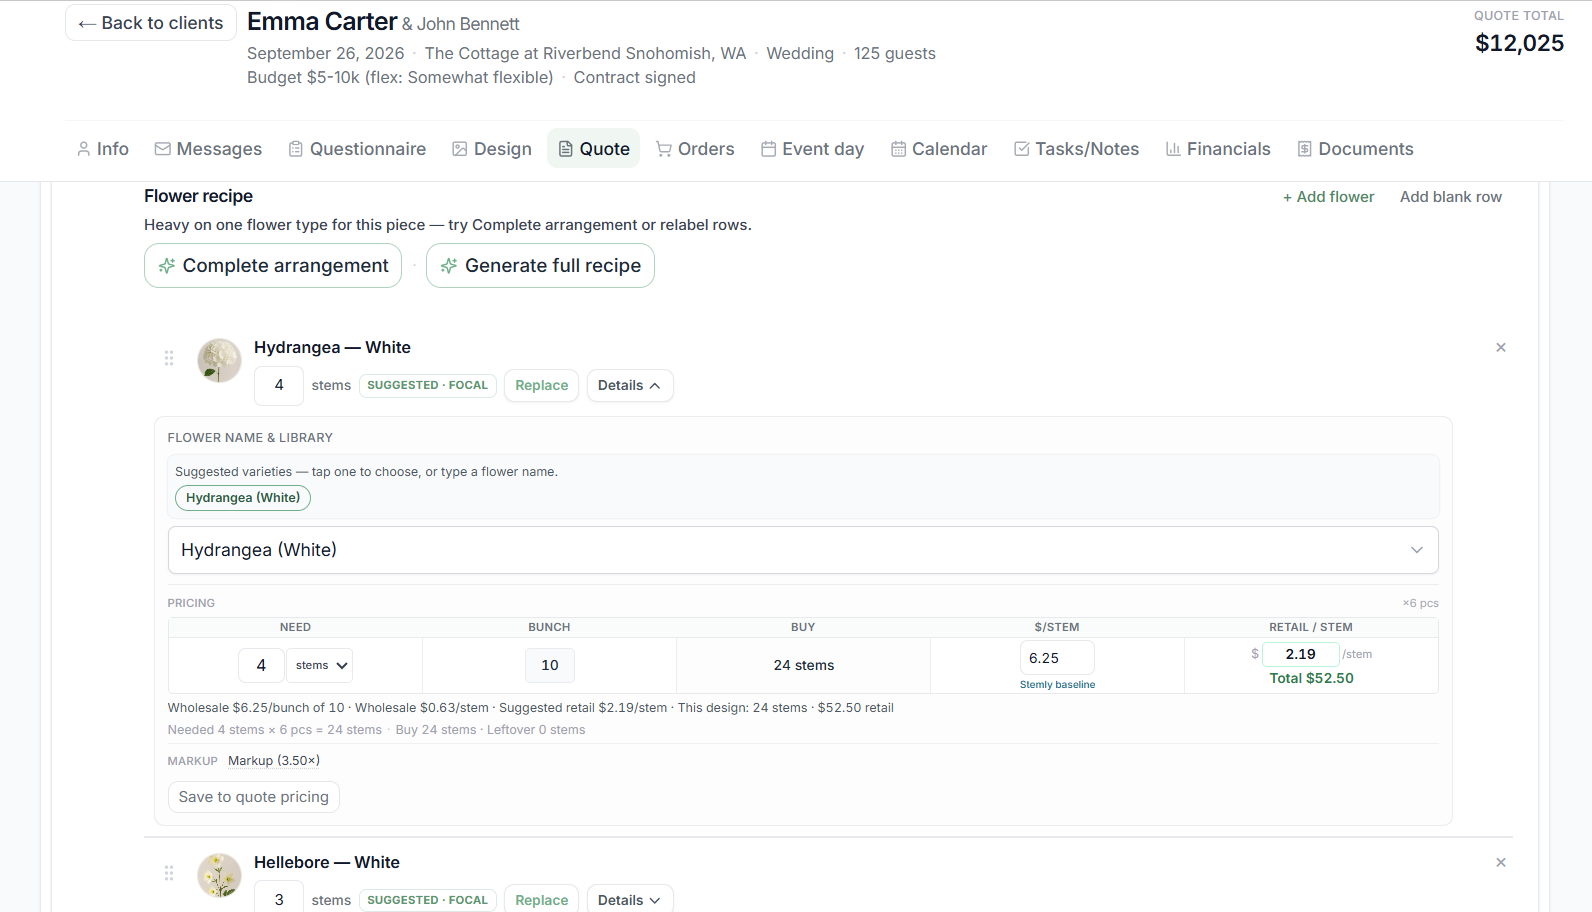Click the Hellebore flower thumbnail
The image size is (1592, 912).
pos(219,875)
